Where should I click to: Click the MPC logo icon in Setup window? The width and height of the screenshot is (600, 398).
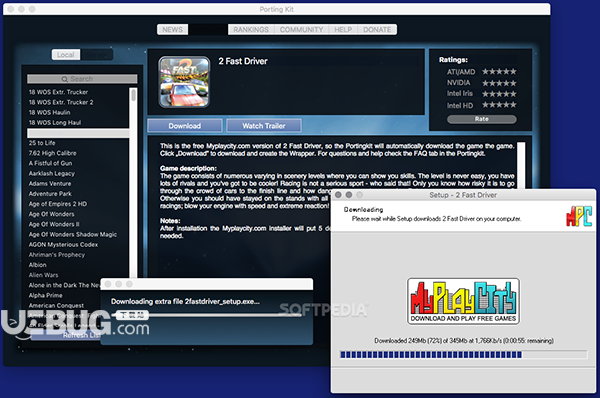click(x=579, y=216)
